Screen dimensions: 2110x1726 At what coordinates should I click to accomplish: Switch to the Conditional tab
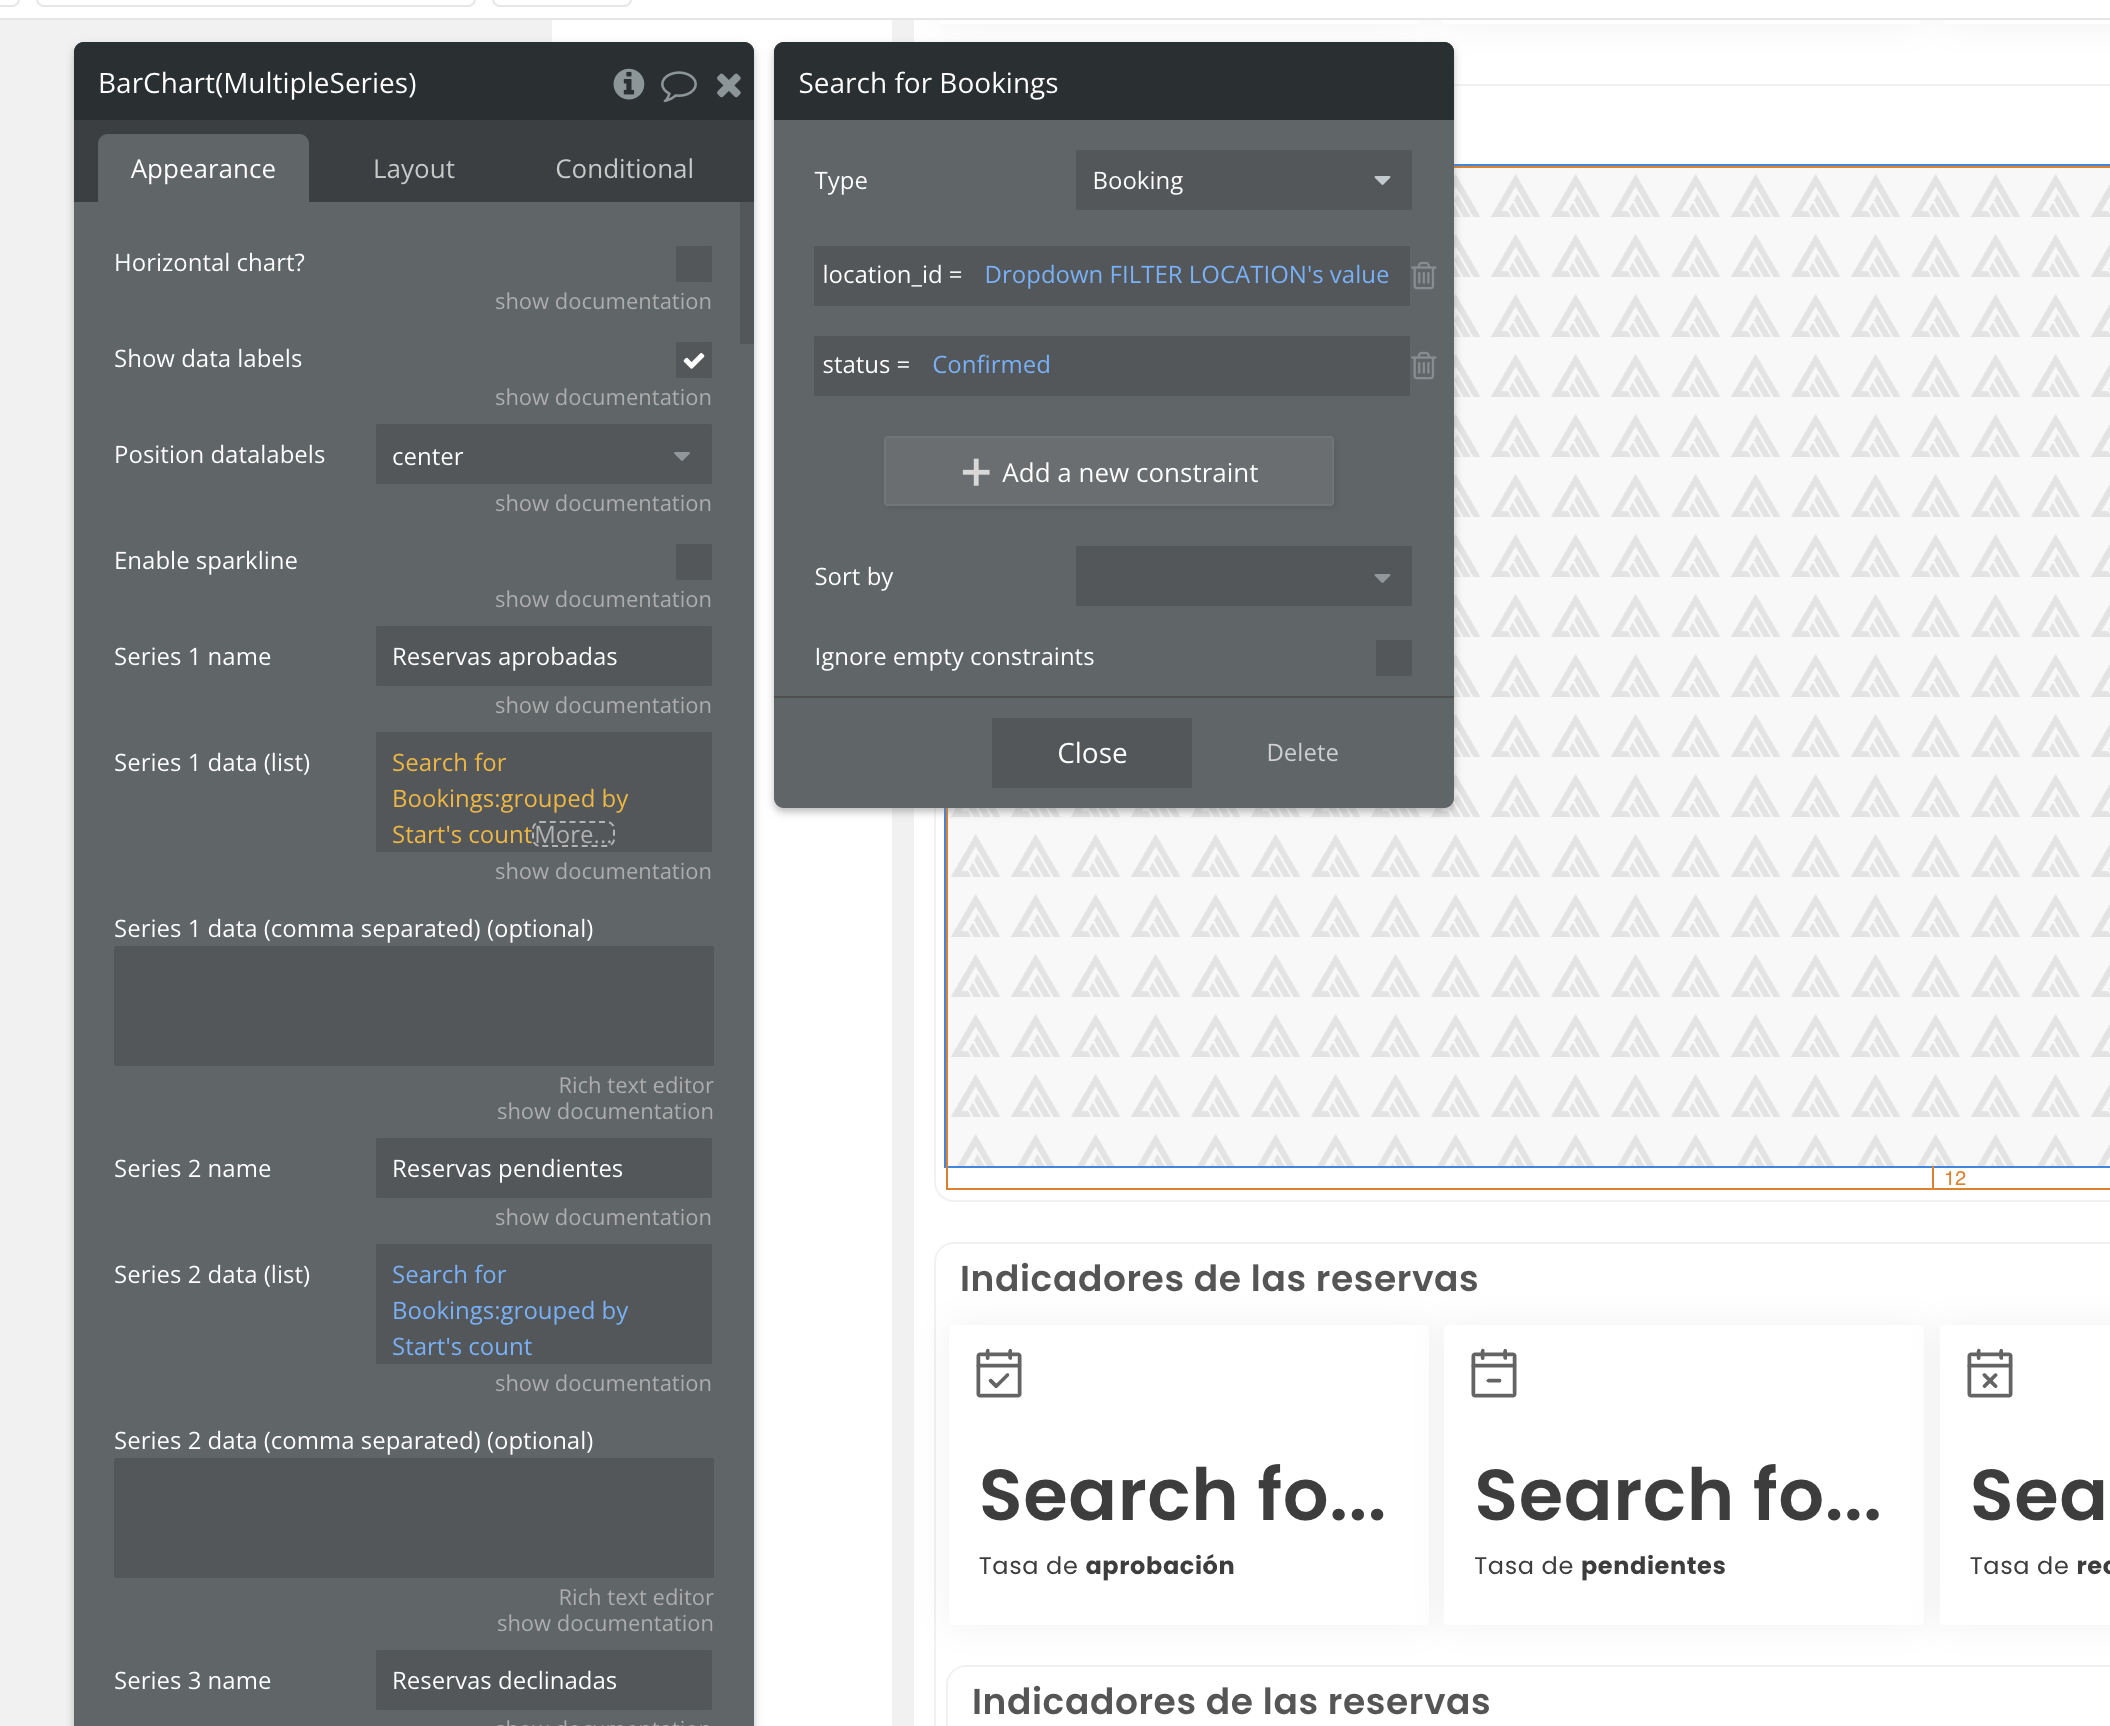[x=624, y=169]
